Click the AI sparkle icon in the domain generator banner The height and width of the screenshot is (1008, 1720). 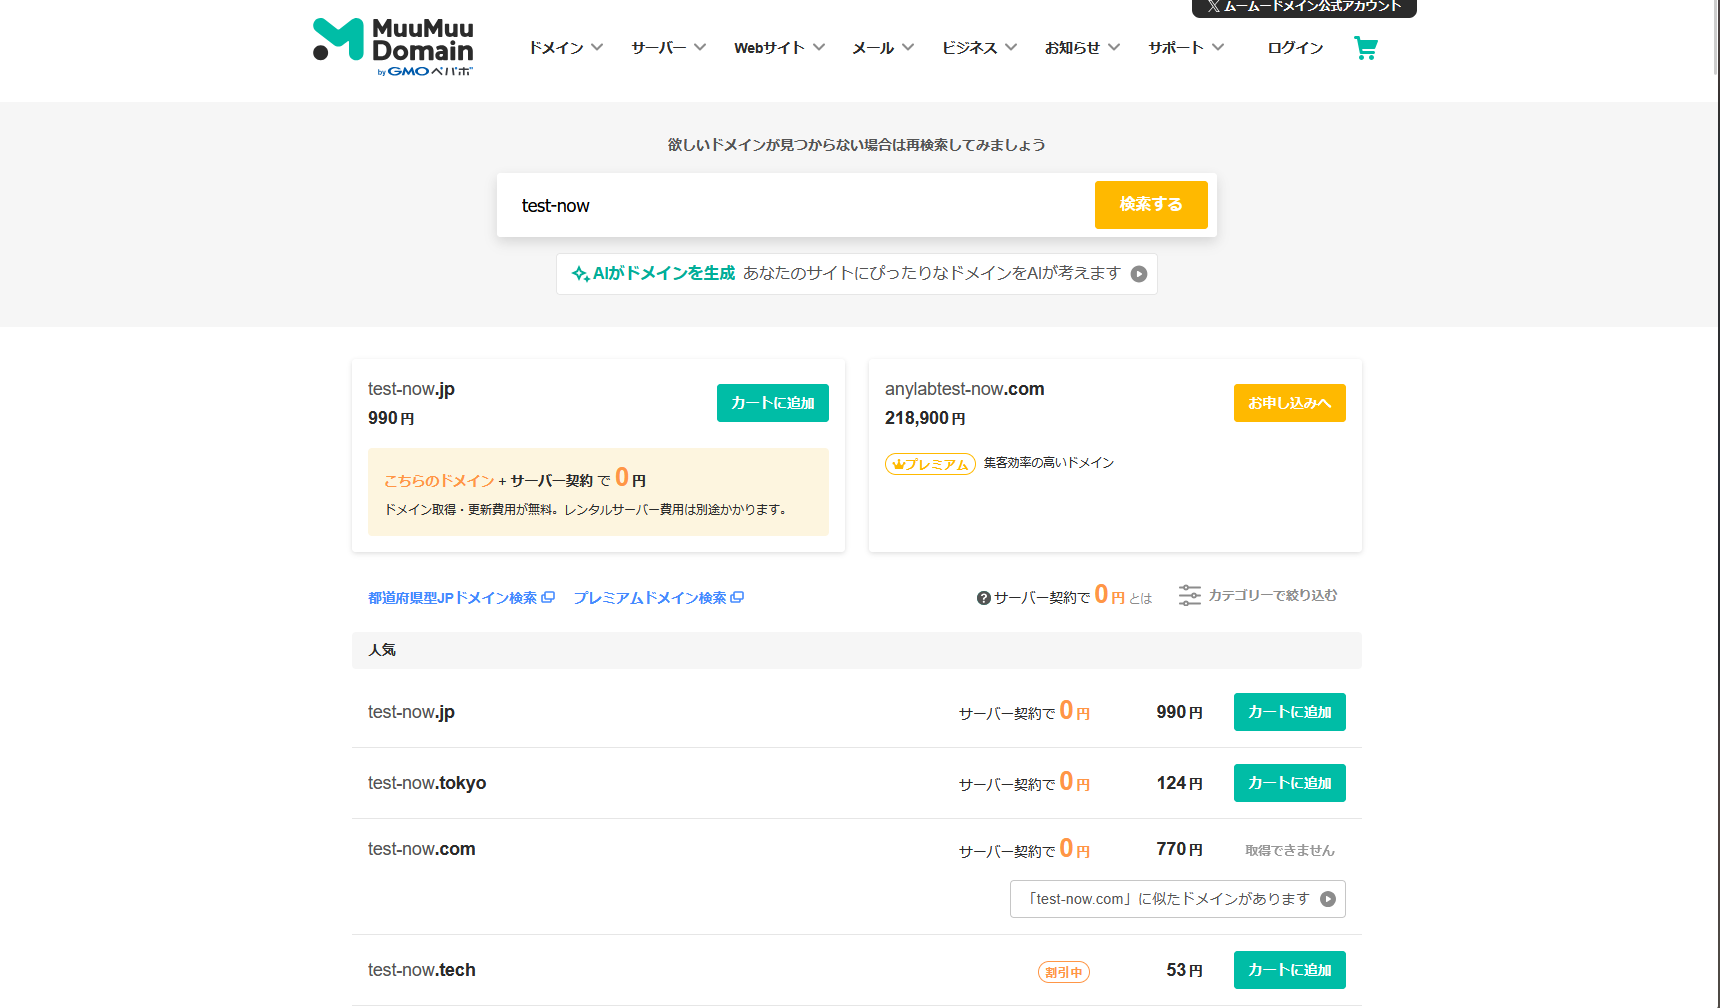pos(580,274)
